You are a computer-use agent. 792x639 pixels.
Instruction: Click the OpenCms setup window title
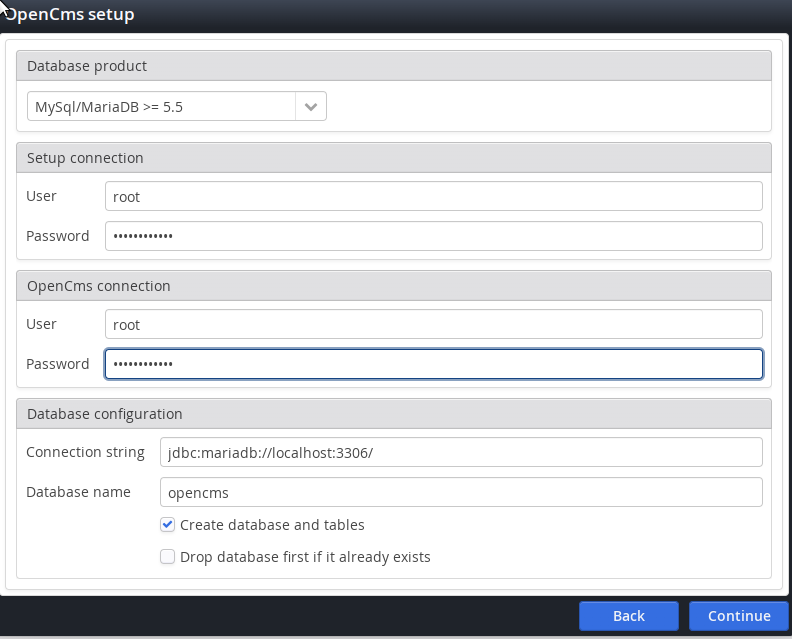[70, 15]
